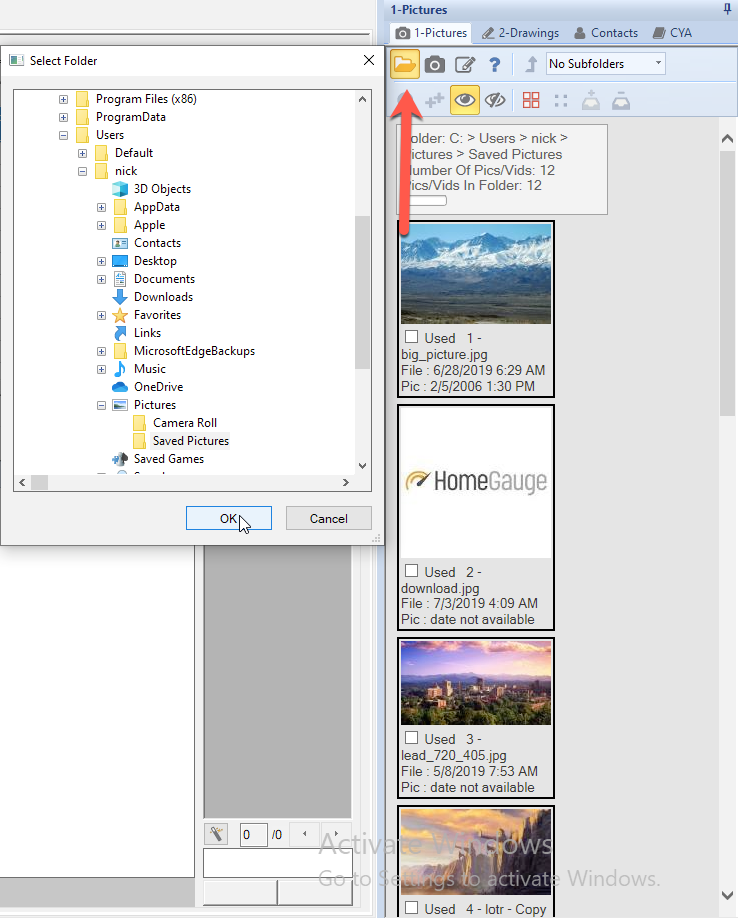Check the Used box for download.jpg
Image resolution: width=738 pixels, height=918 pixels.
click(411, 571)
